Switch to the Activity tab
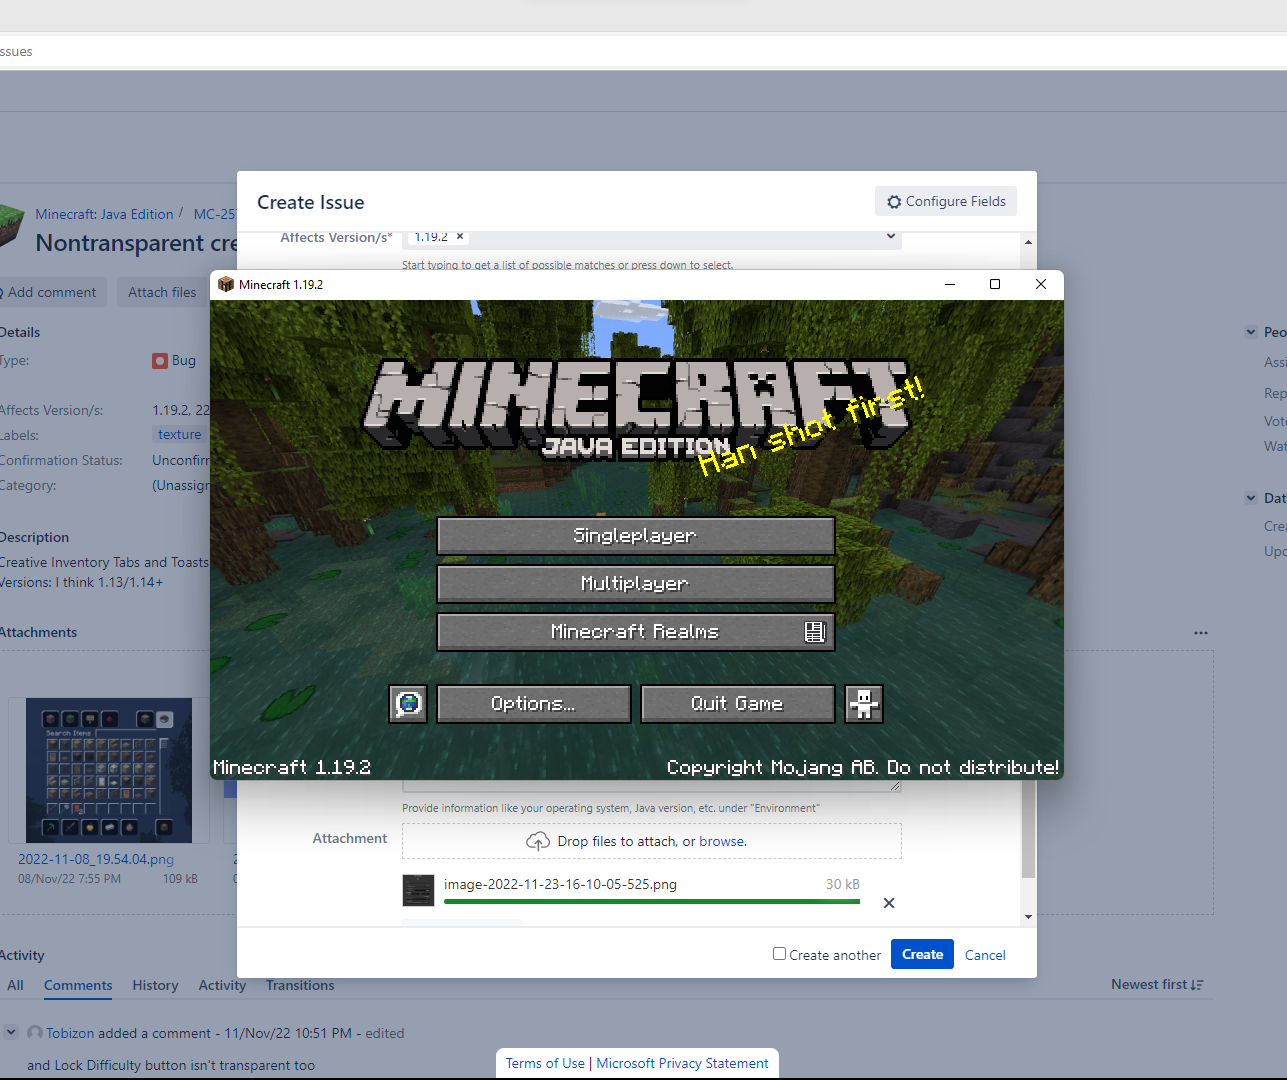1287x1080 pixels. point(222,986)
